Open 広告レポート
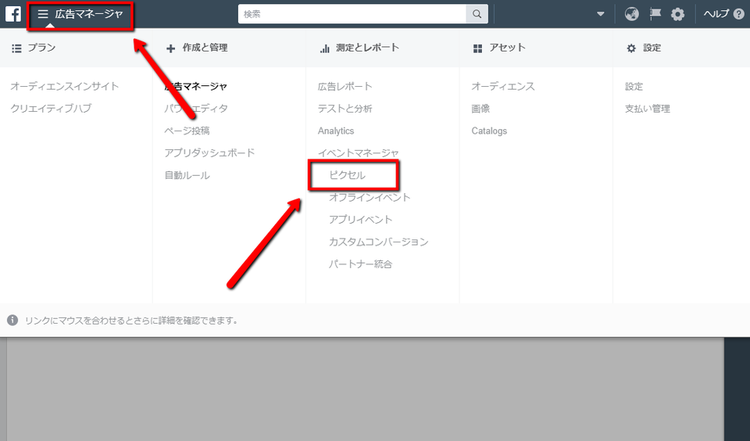 point(345,87)
